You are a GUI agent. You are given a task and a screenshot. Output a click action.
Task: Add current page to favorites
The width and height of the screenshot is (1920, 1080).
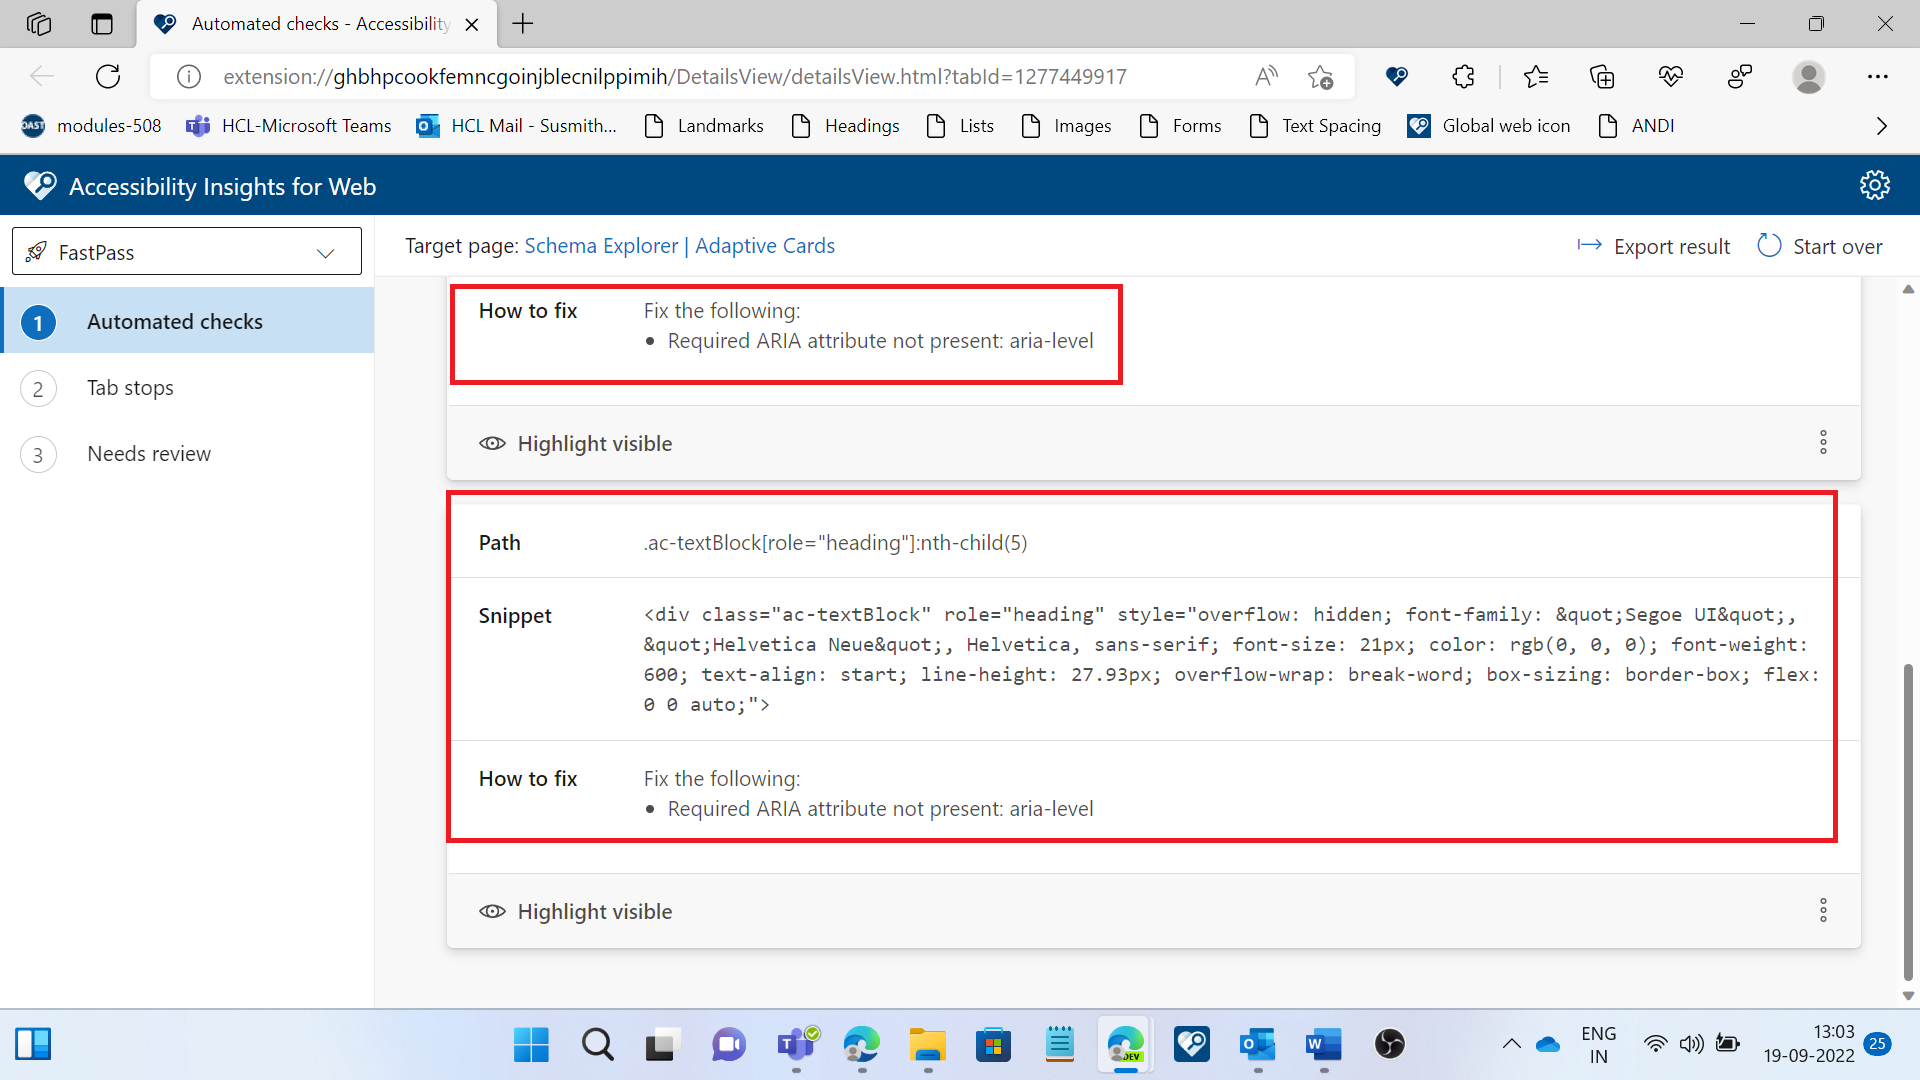tap(1322, 76)
